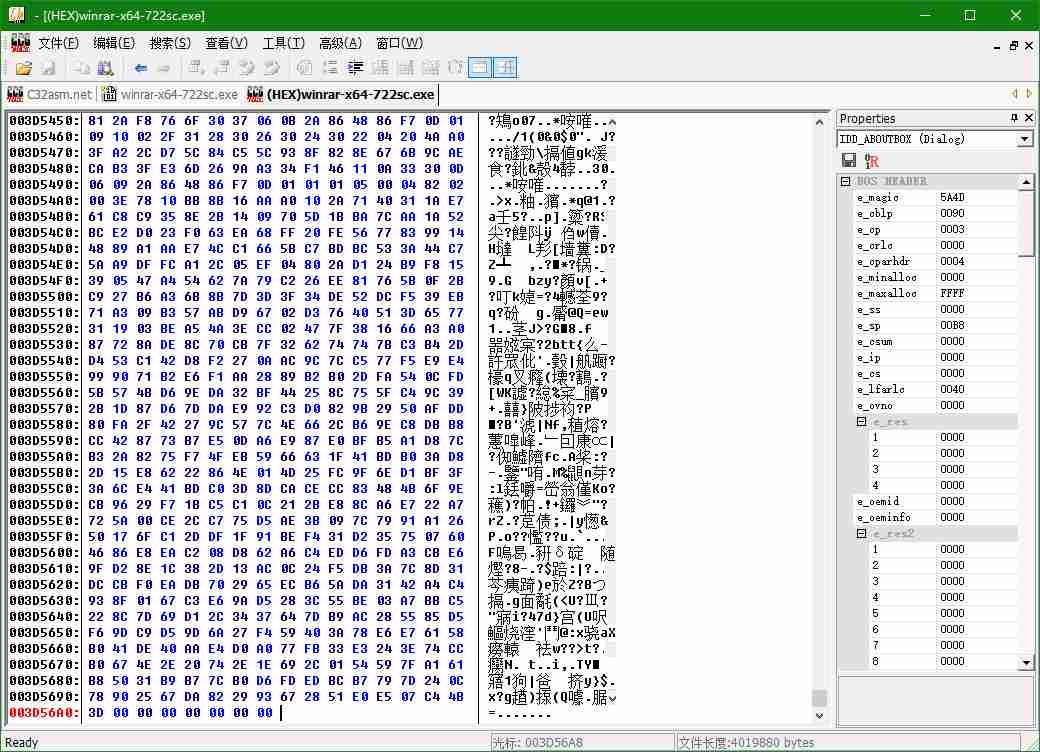The height and width of the screenshot is (752, 1040).
Task: Select the e_csum property row
Action: [x=935, y=342]
